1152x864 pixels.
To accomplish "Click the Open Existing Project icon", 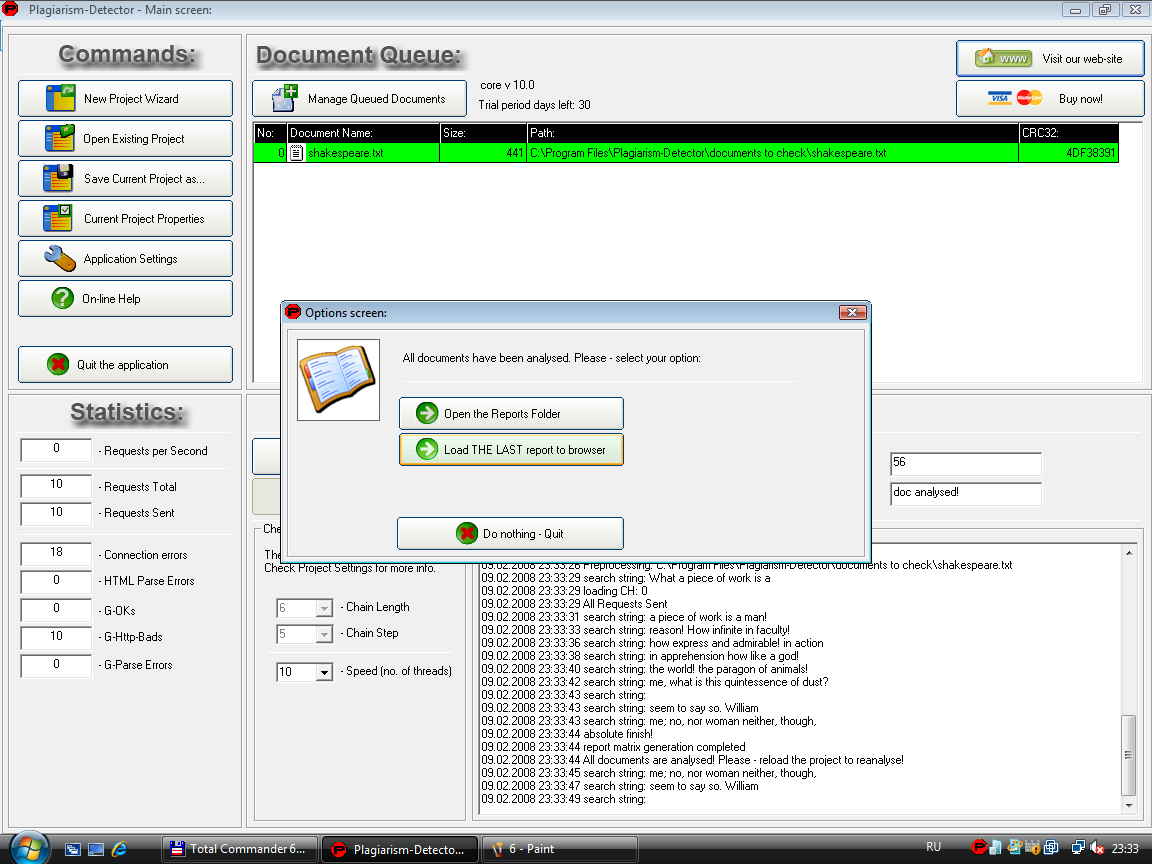I will [60, 139].
